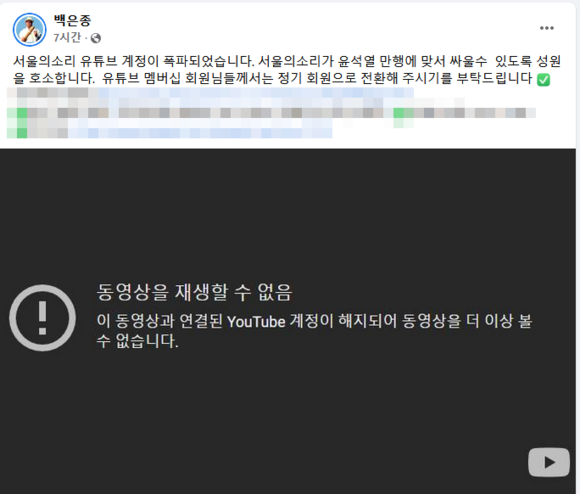Click the exclamation error icon in player

(x=43, y=318)
